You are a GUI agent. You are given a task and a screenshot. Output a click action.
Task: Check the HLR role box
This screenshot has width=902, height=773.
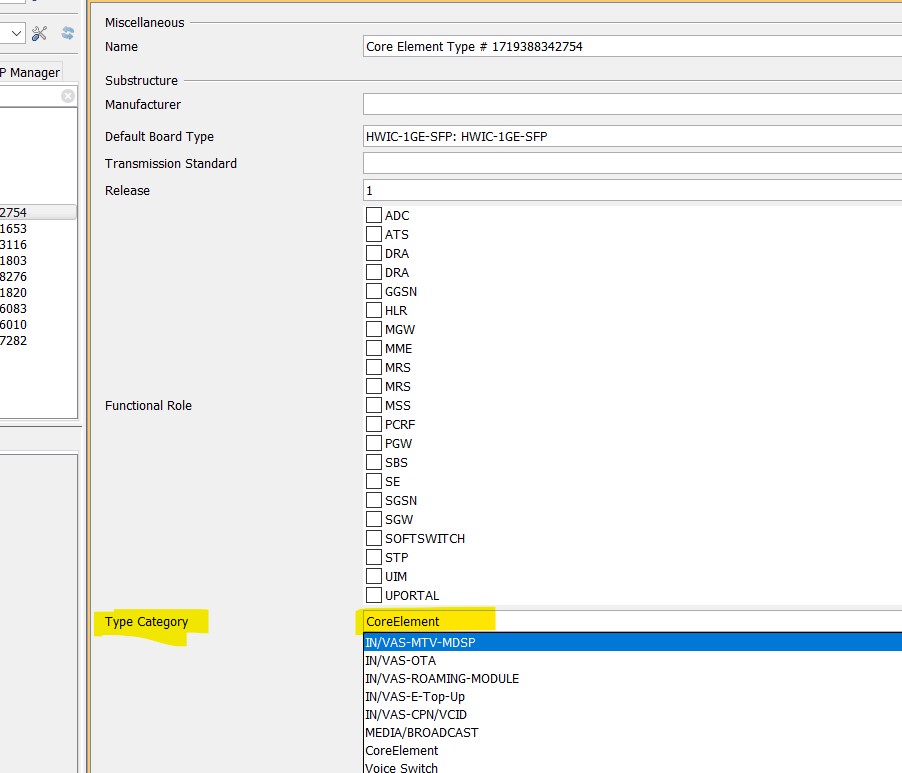pyautogui.click(x=374, y=310)
